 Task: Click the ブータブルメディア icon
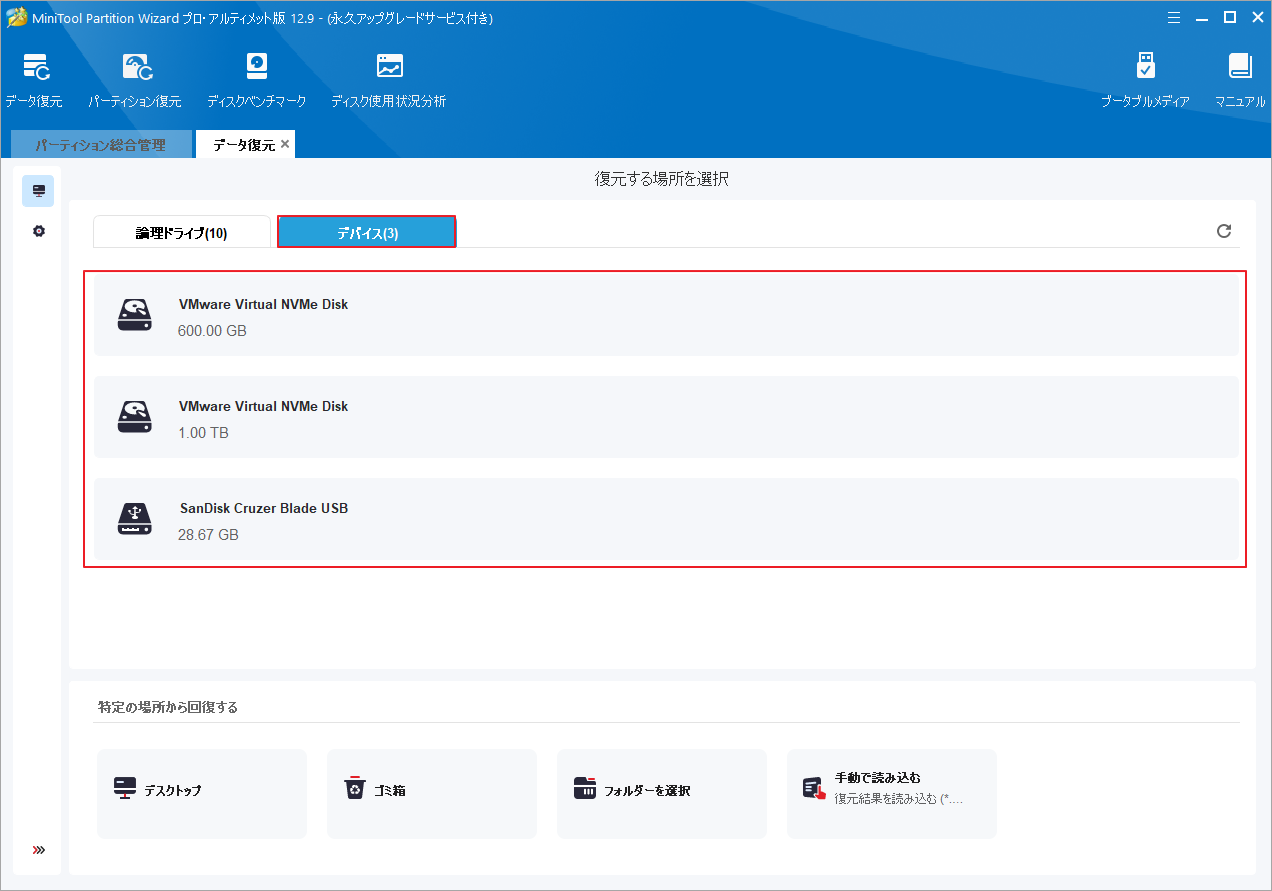1146,67
